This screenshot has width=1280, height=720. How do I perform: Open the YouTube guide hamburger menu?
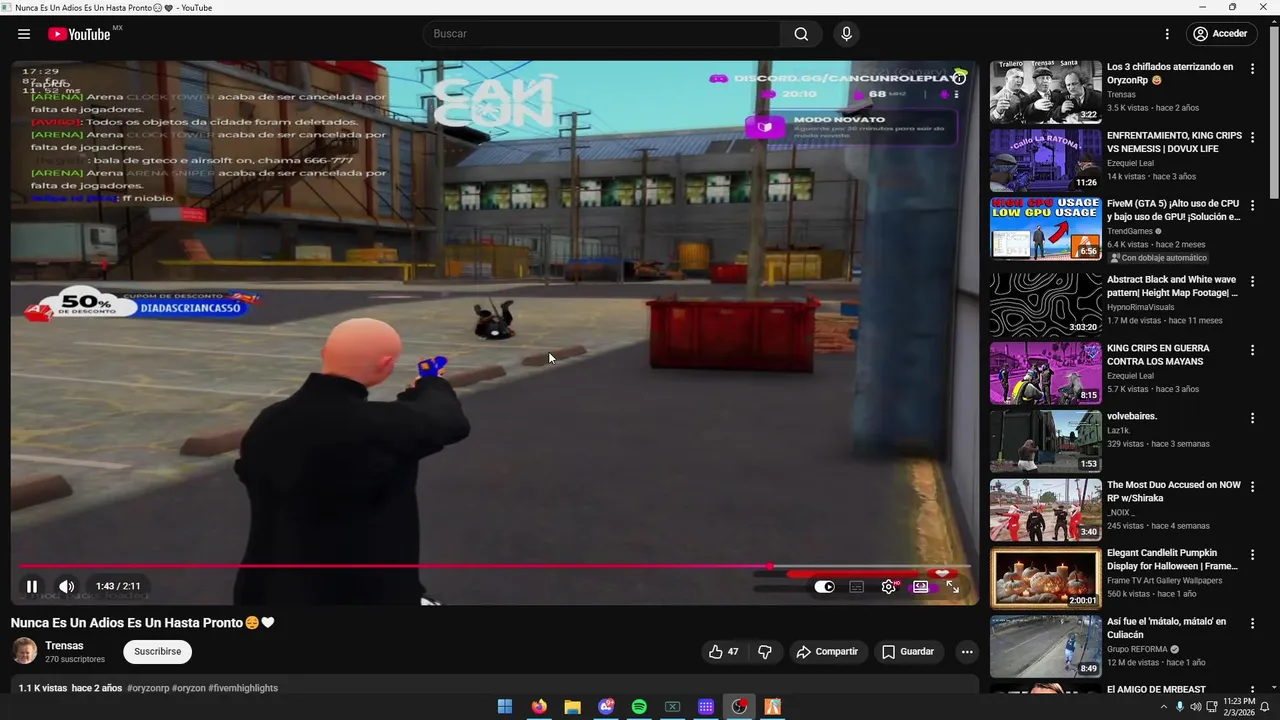coord(24,34)
